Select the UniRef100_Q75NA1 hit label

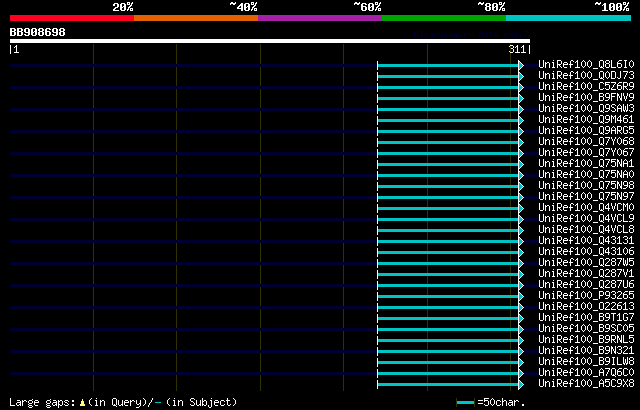[x=586, y=164]
